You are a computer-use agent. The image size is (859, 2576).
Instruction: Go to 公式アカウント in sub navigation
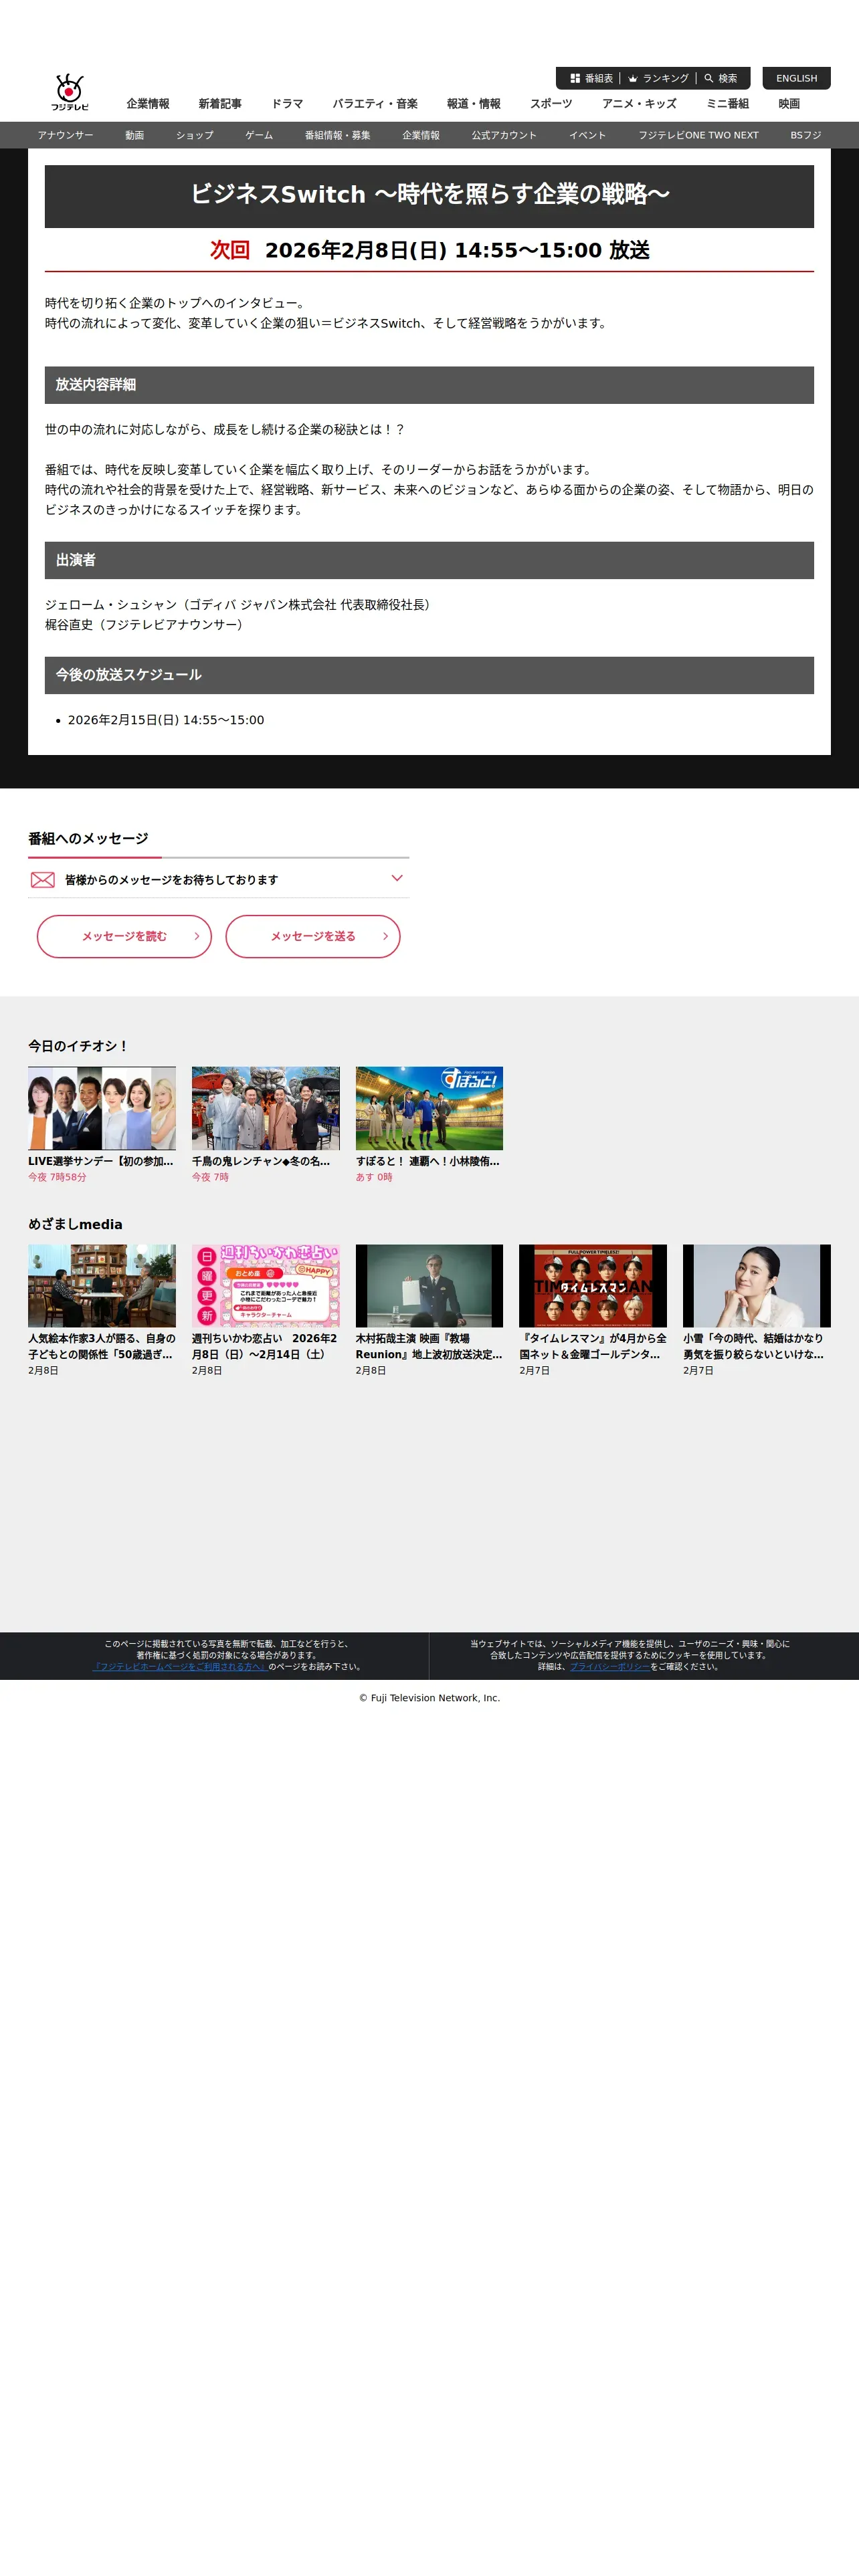pos(504,136)
